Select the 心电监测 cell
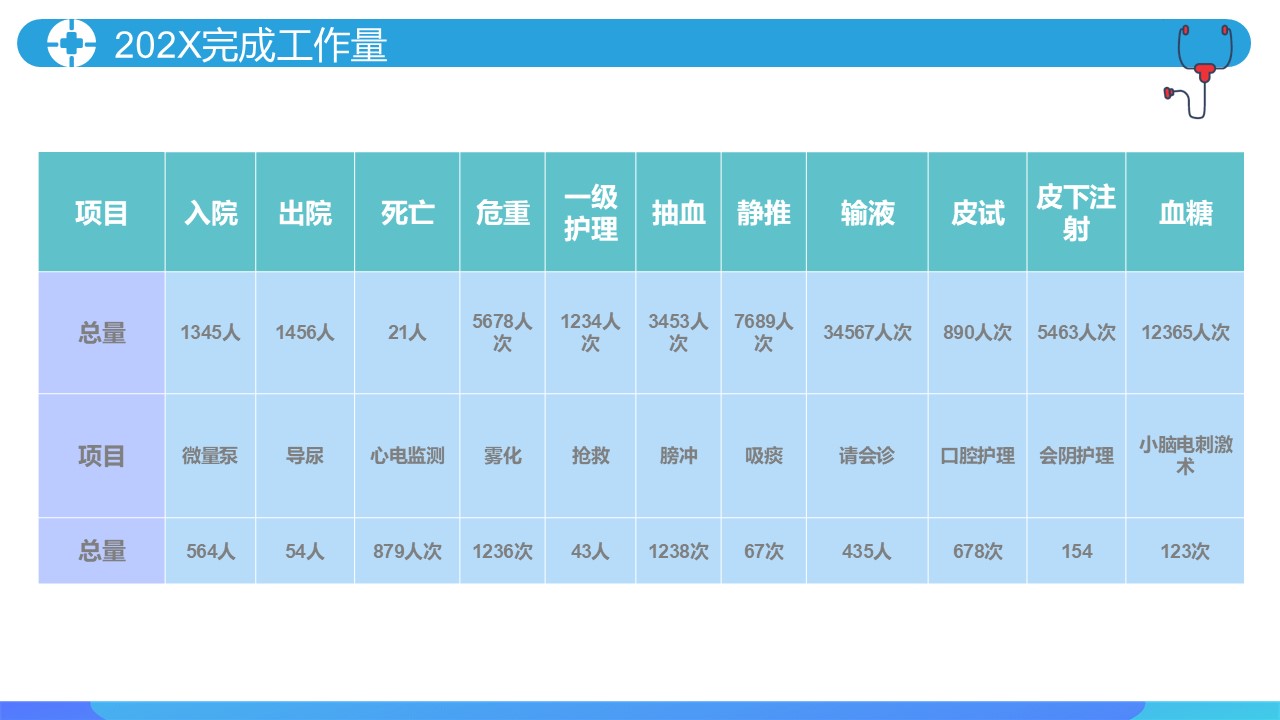 tap(407, 456)
